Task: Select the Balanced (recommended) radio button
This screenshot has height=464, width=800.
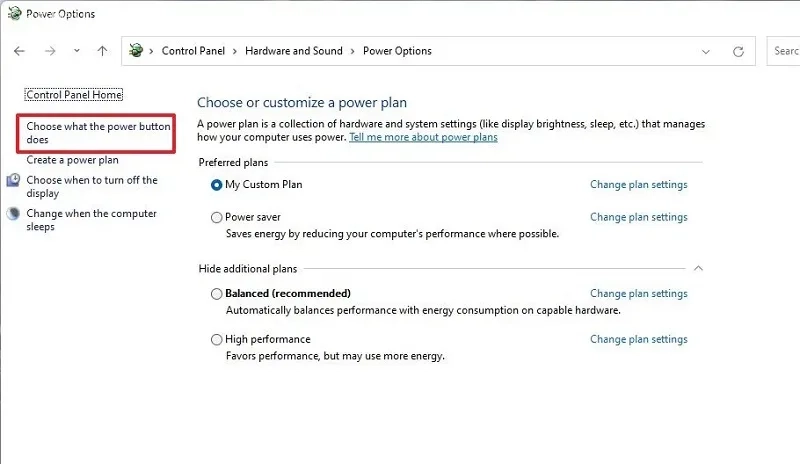Action: [216, 294]
